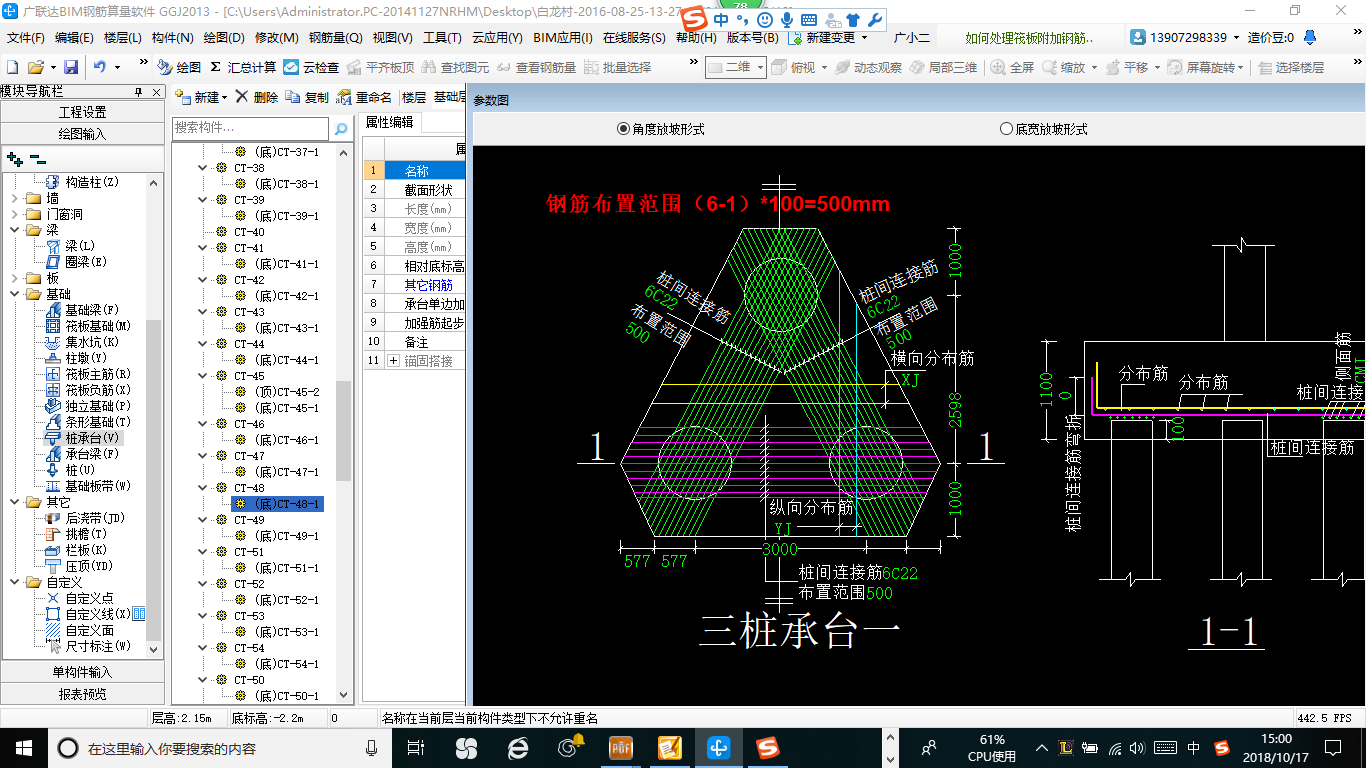This screenshot has height=768, width=1366.
Task: Collapse the CT-45 component node
Action: click(x=204, y=376)
